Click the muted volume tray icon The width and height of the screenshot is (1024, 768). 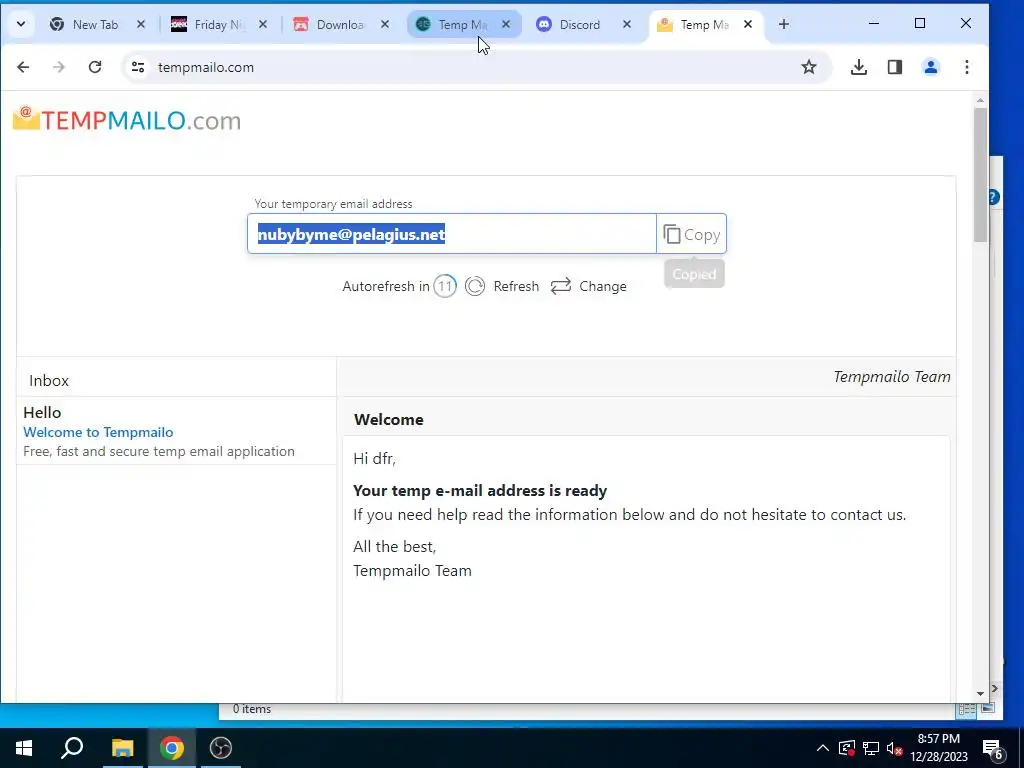point(895,748)
